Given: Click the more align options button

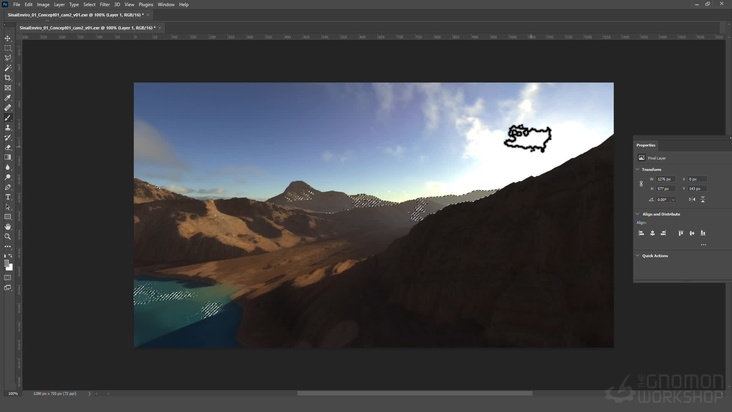Looking at the screenshot, I should 703,244.
